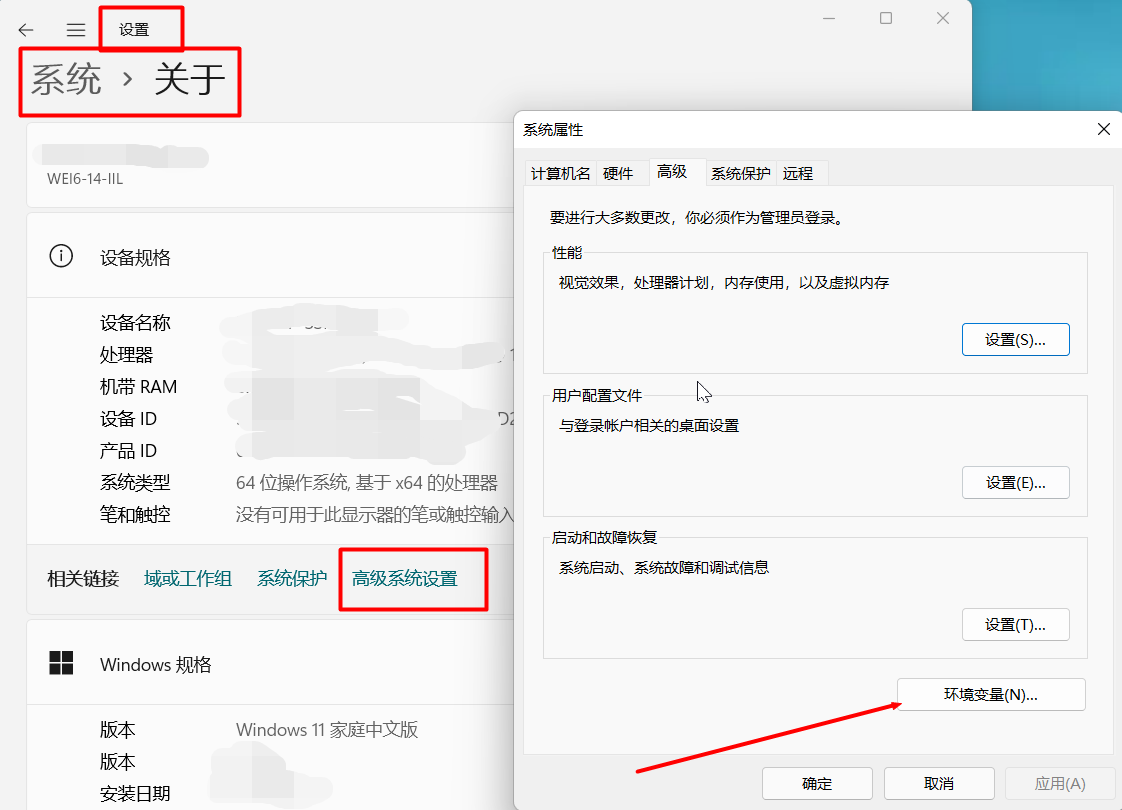Click the 要进行大多数更改 administrator notice
Image resolution: width=1122 pixels, height=810 pixels.
pos(698,218)
